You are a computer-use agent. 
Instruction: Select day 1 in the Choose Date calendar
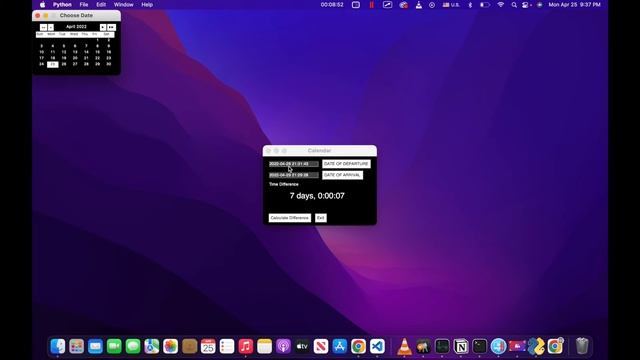tap(98, 40)
